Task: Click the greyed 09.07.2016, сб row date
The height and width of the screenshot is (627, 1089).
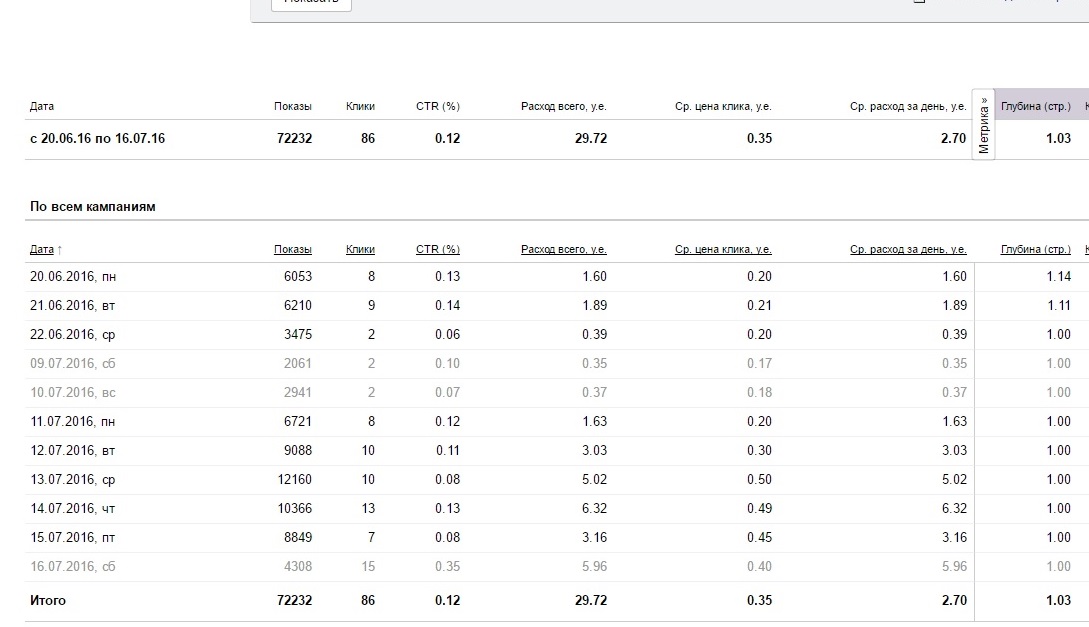Action: [x=66, y=364]
